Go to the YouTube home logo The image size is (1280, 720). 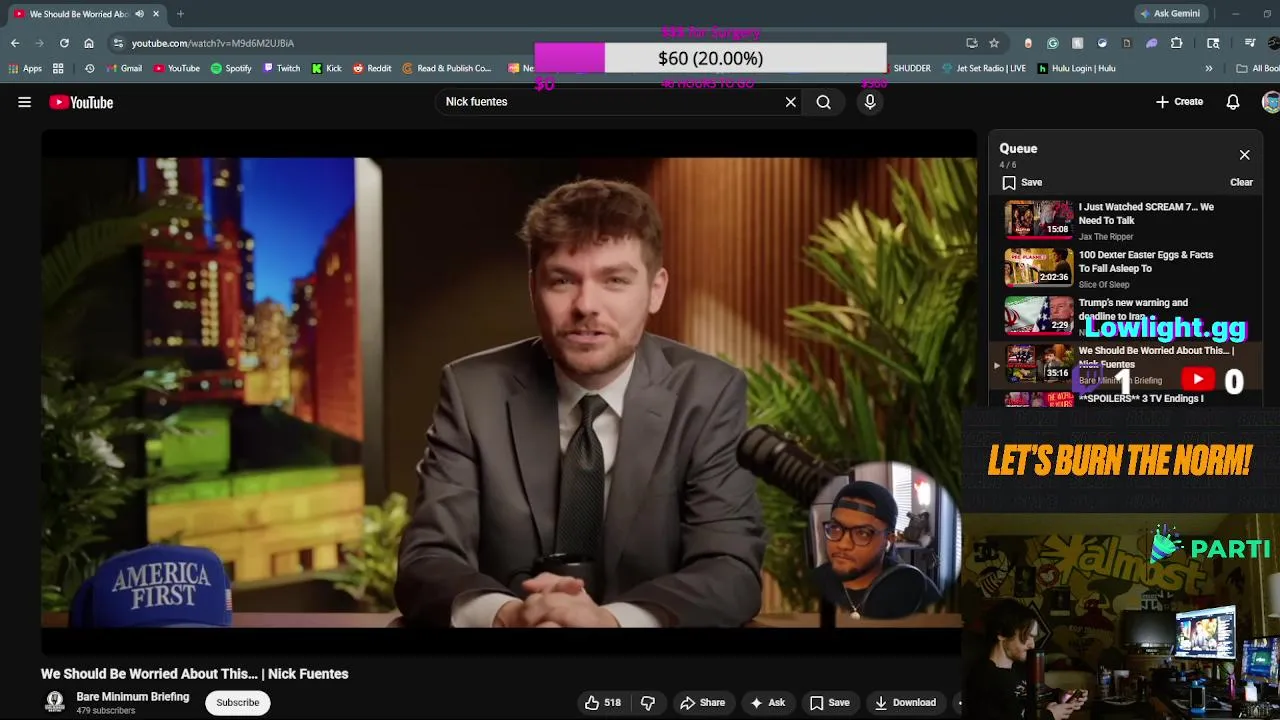81,102
